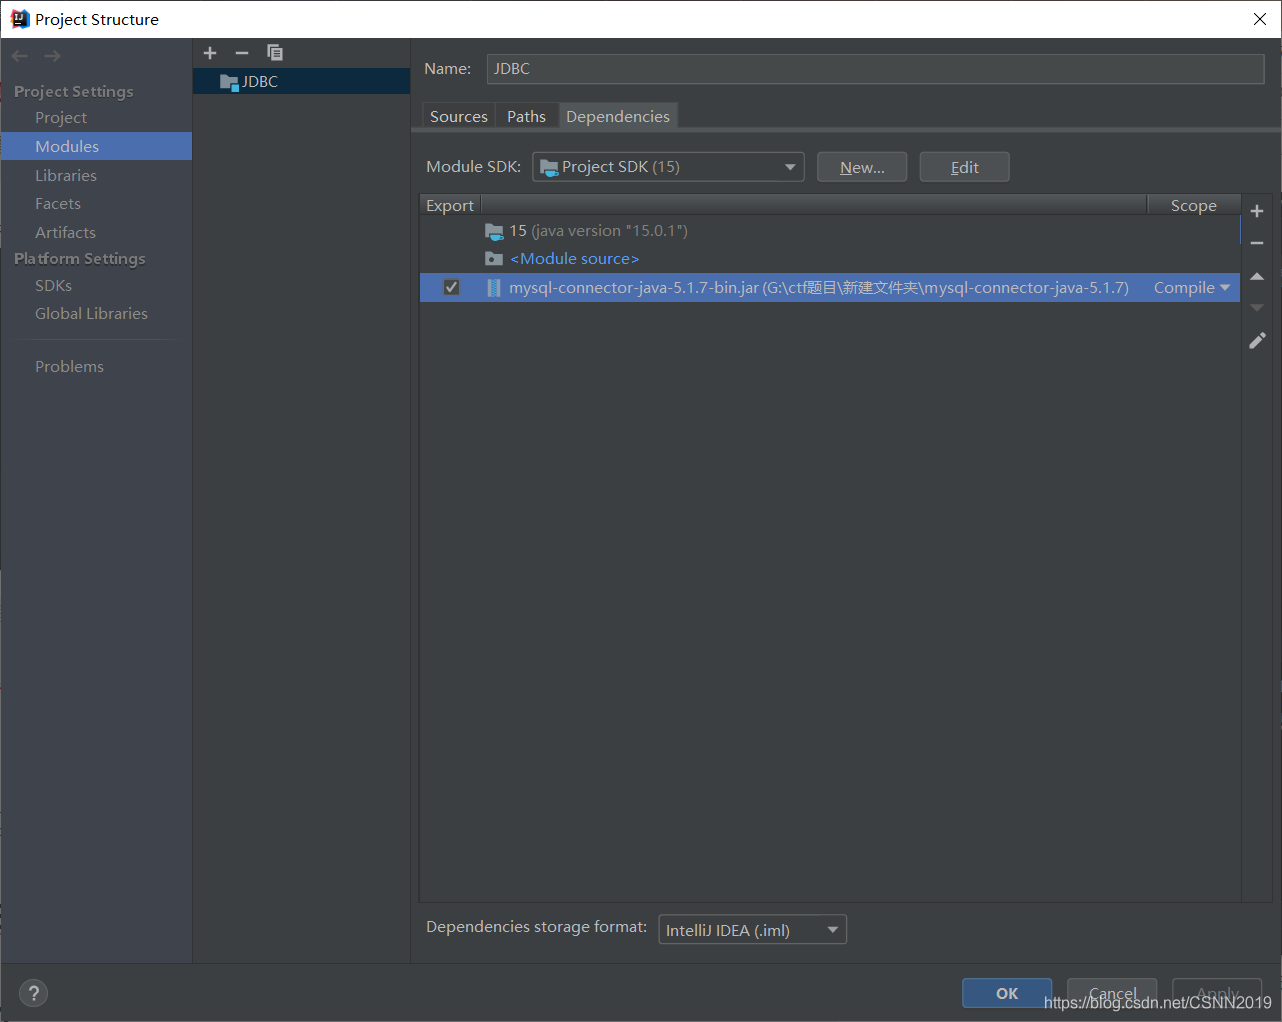Select the mysql-connector-java-5.1.7-bin.jar row
Viewport: 1282px width, 1022px height.
[x=830, y=288]
